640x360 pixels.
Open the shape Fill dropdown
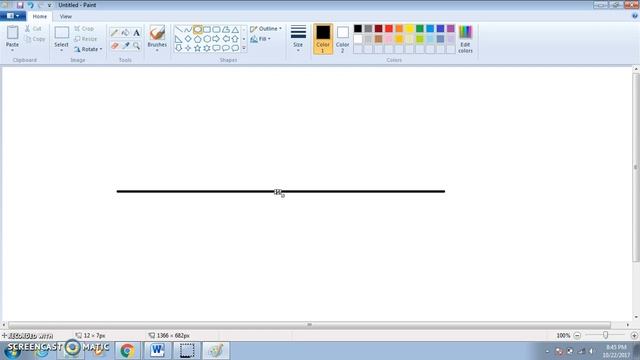[x=260, y=39]
